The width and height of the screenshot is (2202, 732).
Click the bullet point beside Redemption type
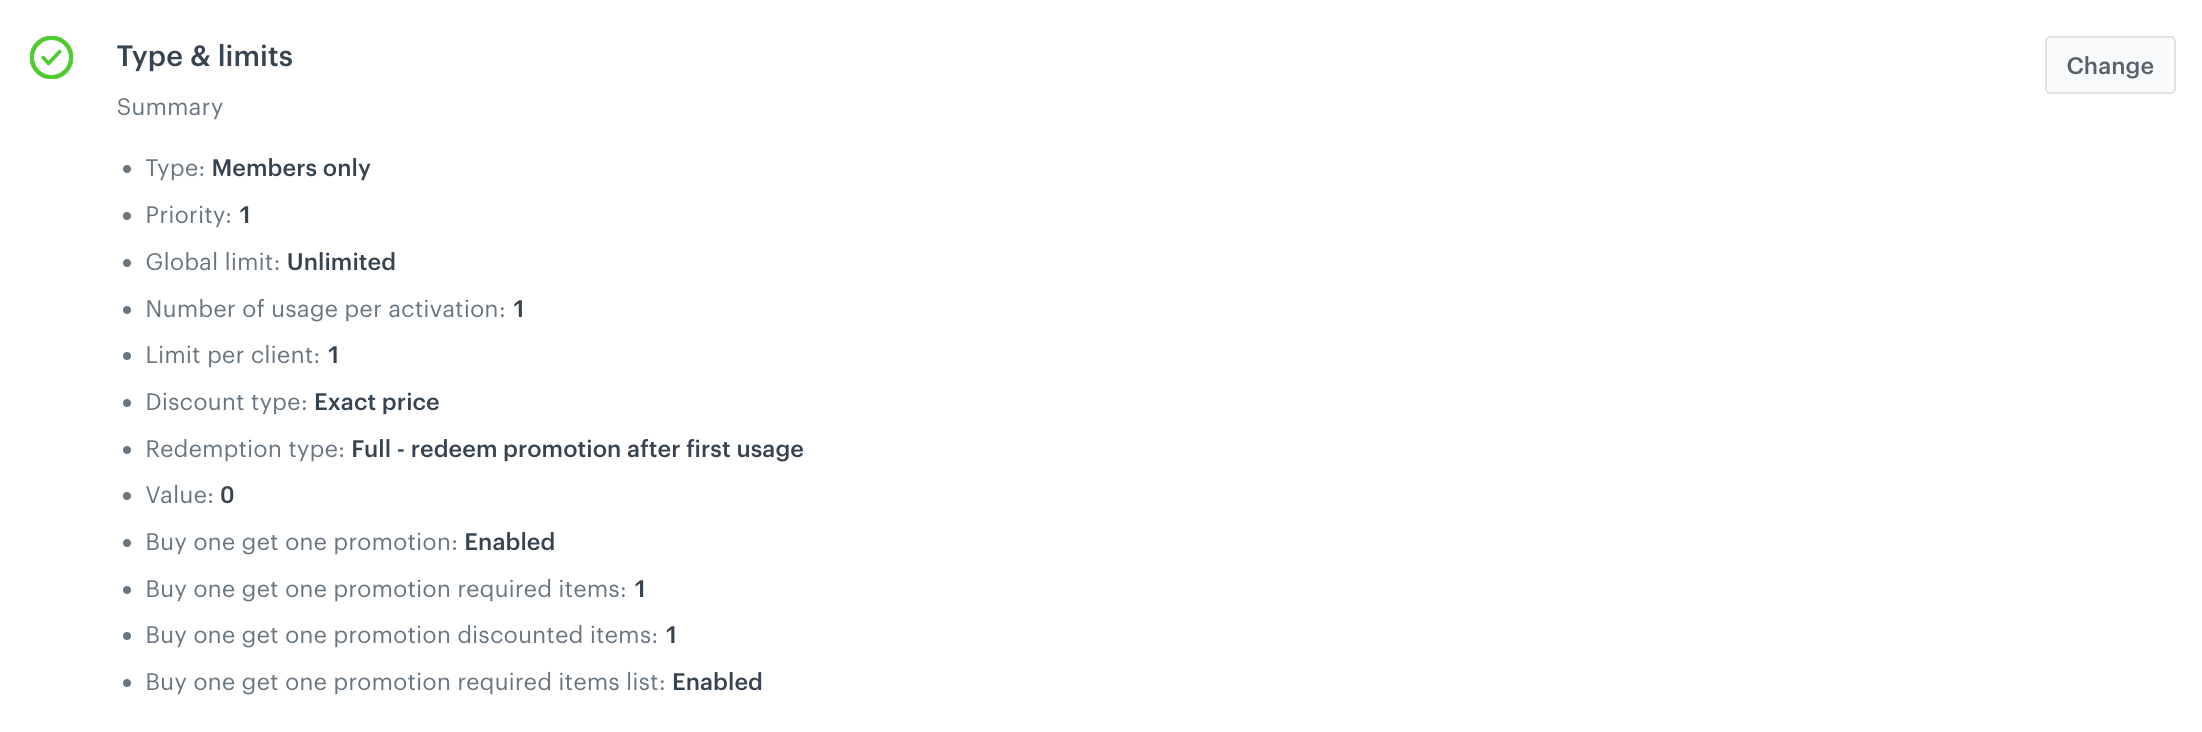pyautogui.click(x=126, y=450)
